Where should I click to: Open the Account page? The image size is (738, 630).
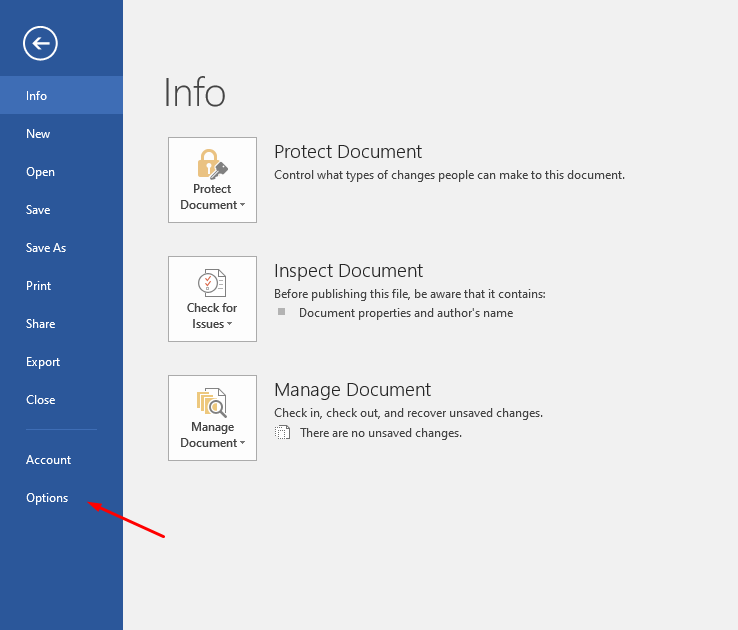(61, 460)
